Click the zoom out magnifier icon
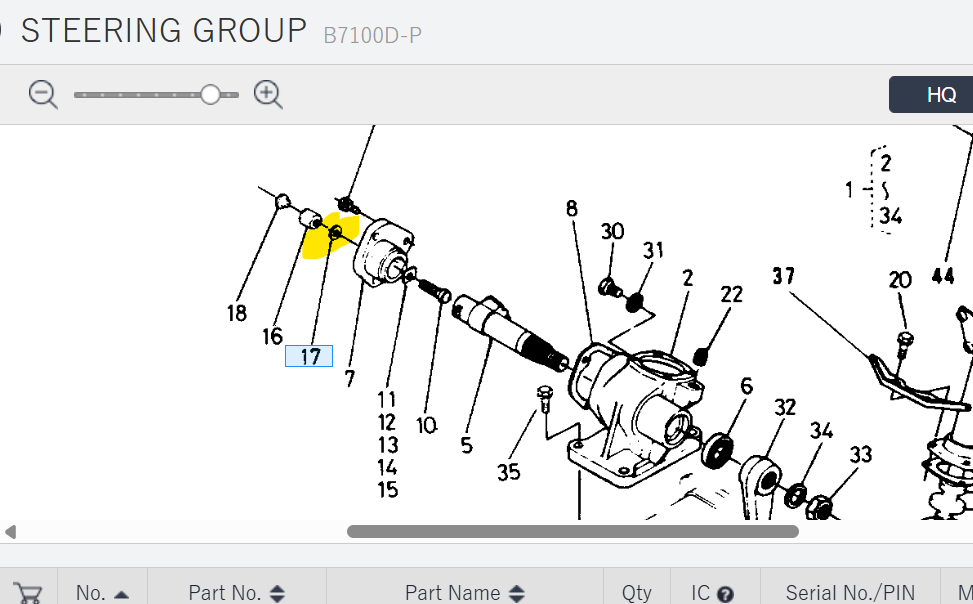The image size is (973, 604). click(x=43, y=95)
